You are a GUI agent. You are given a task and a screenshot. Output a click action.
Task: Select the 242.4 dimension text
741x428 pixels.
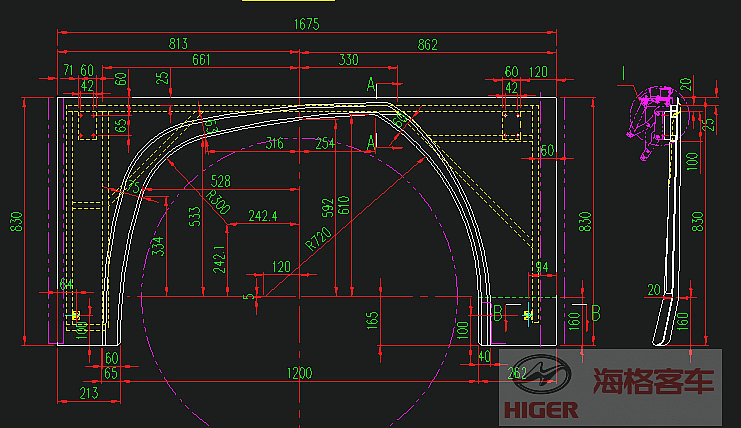click(263, 216)
